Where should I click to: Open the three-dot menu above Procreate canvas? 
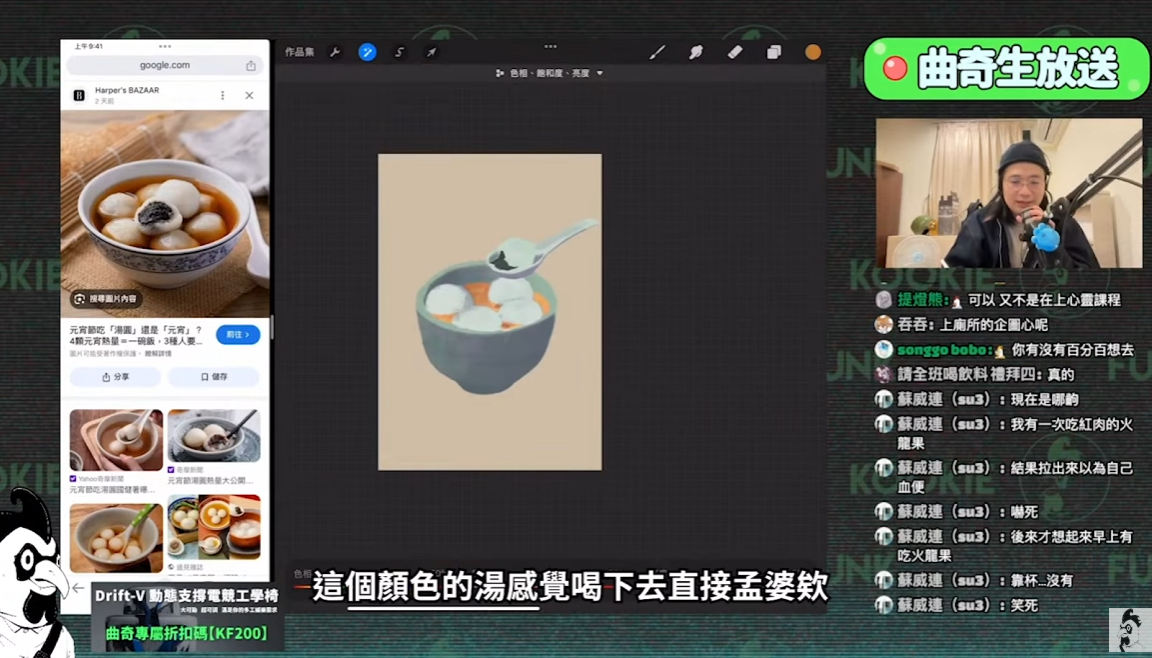pyautogui.click(x=550, y=46)
